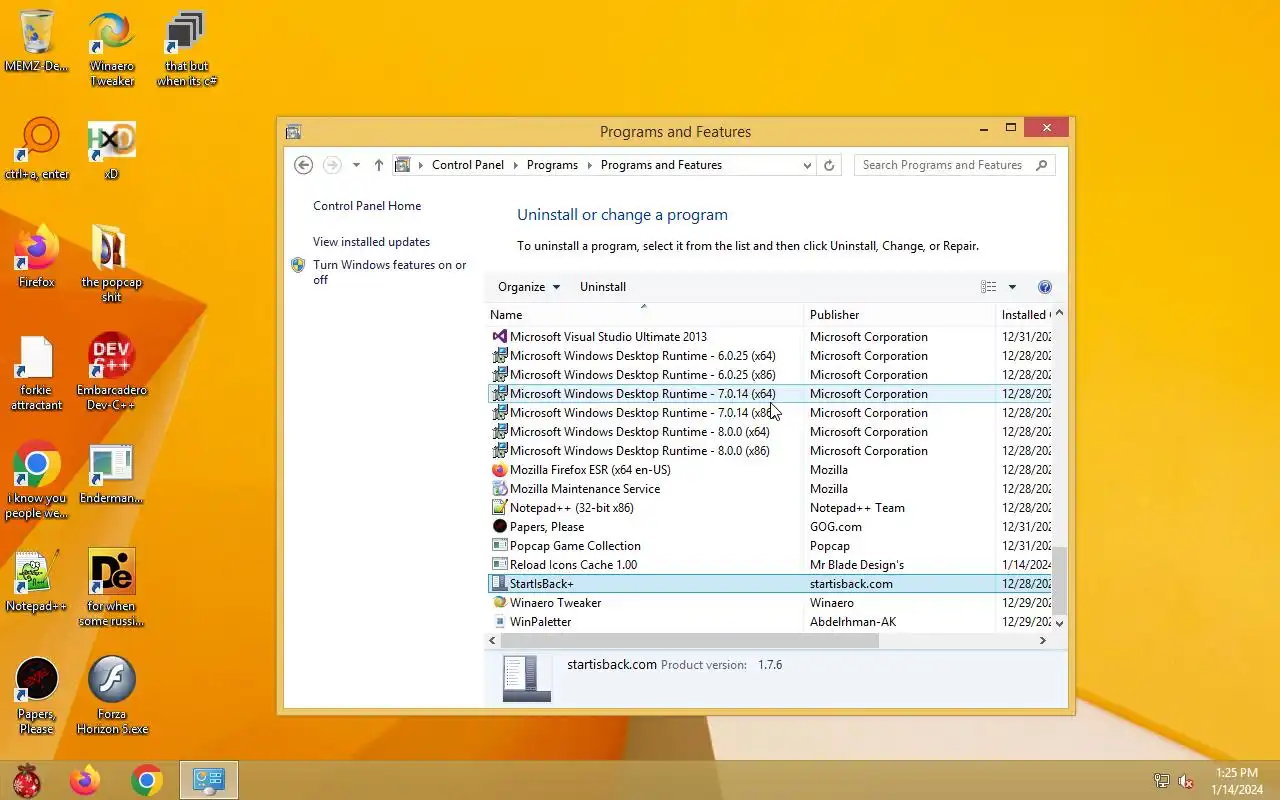Select Desktop Runtime - 8.0.0 (x64) row
The height and width of the screenshot is (800, 1280).
tap(768, 432)
